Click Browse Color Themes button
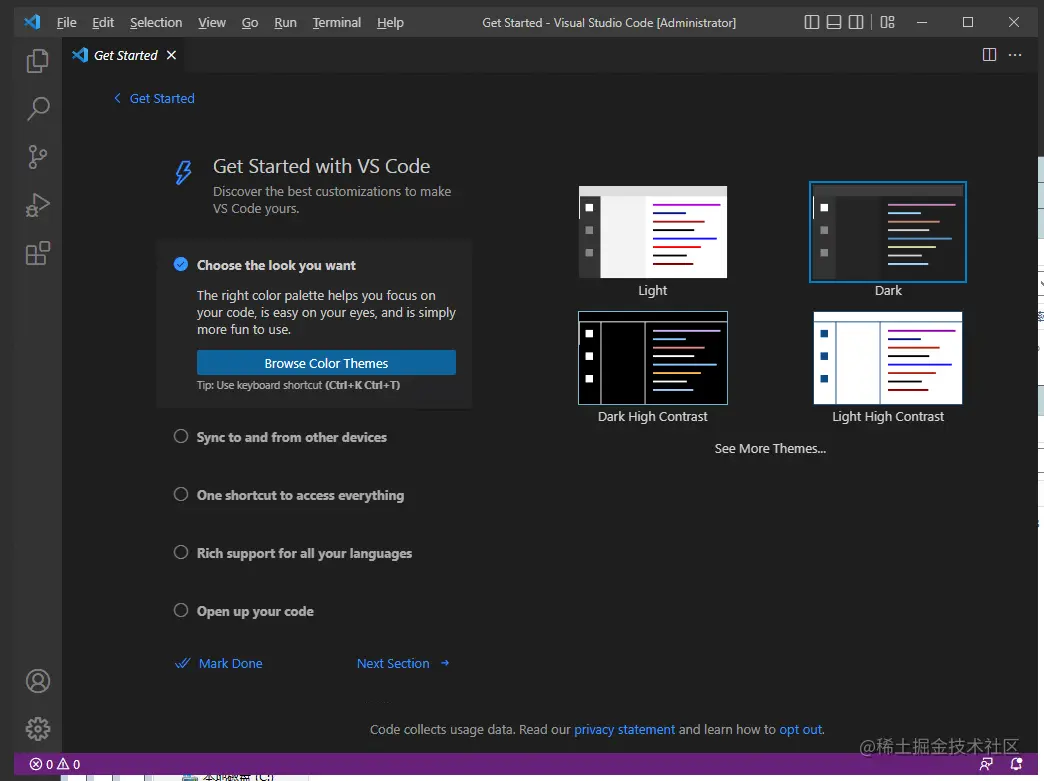The width and height of the screenshot is (1044, 781). (326, 363)
